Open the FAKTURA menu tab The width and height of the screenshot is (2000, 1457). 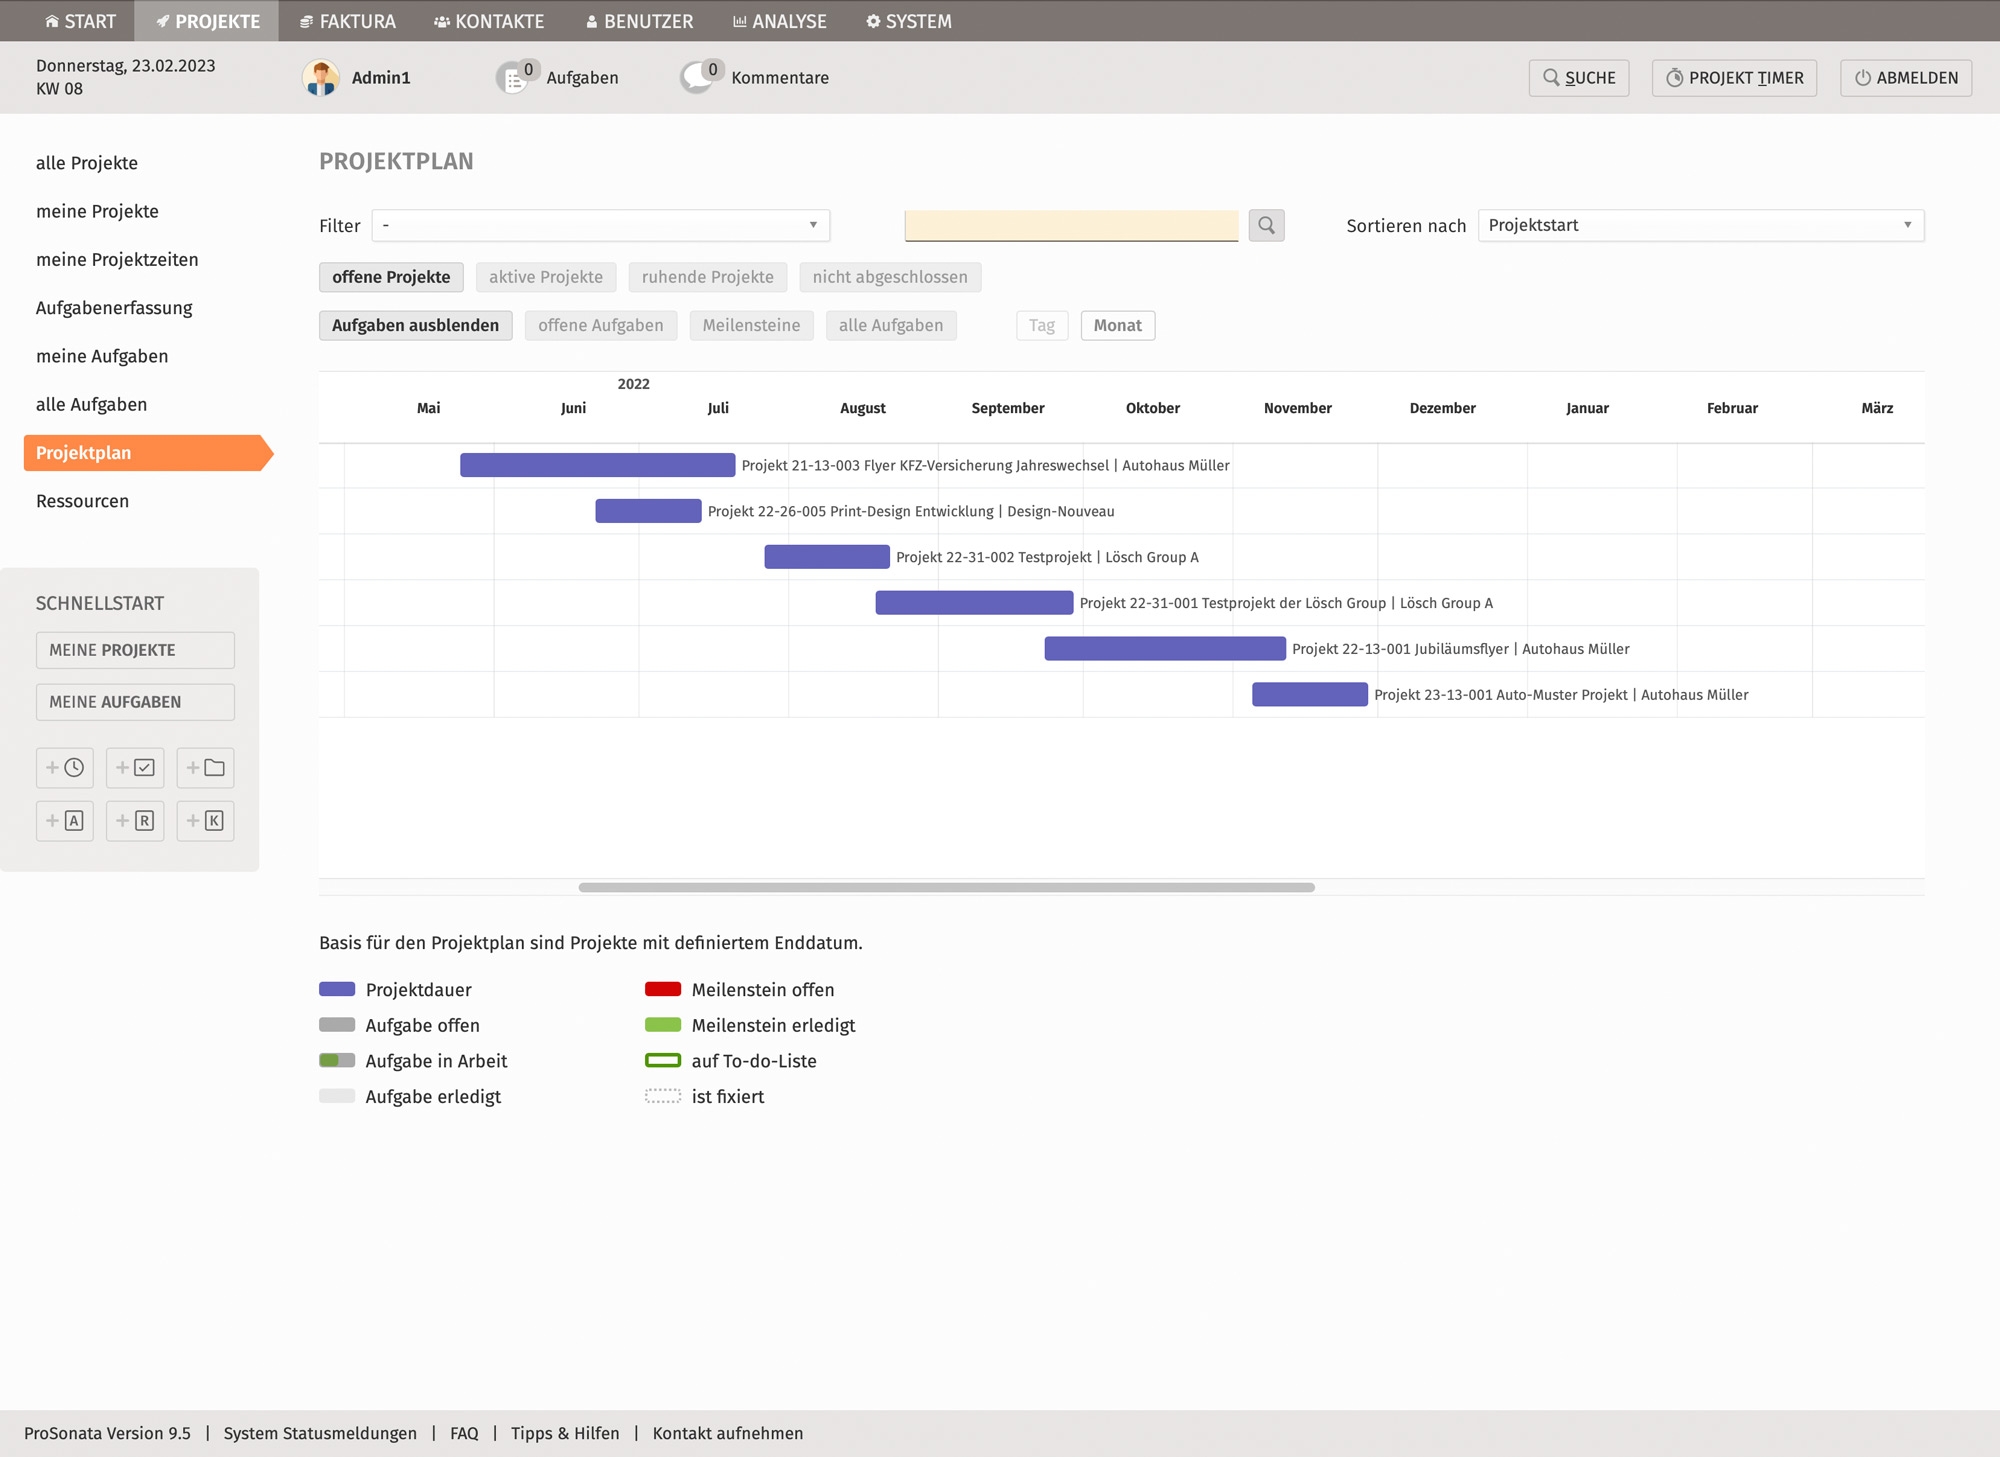[x=348, y=21]
